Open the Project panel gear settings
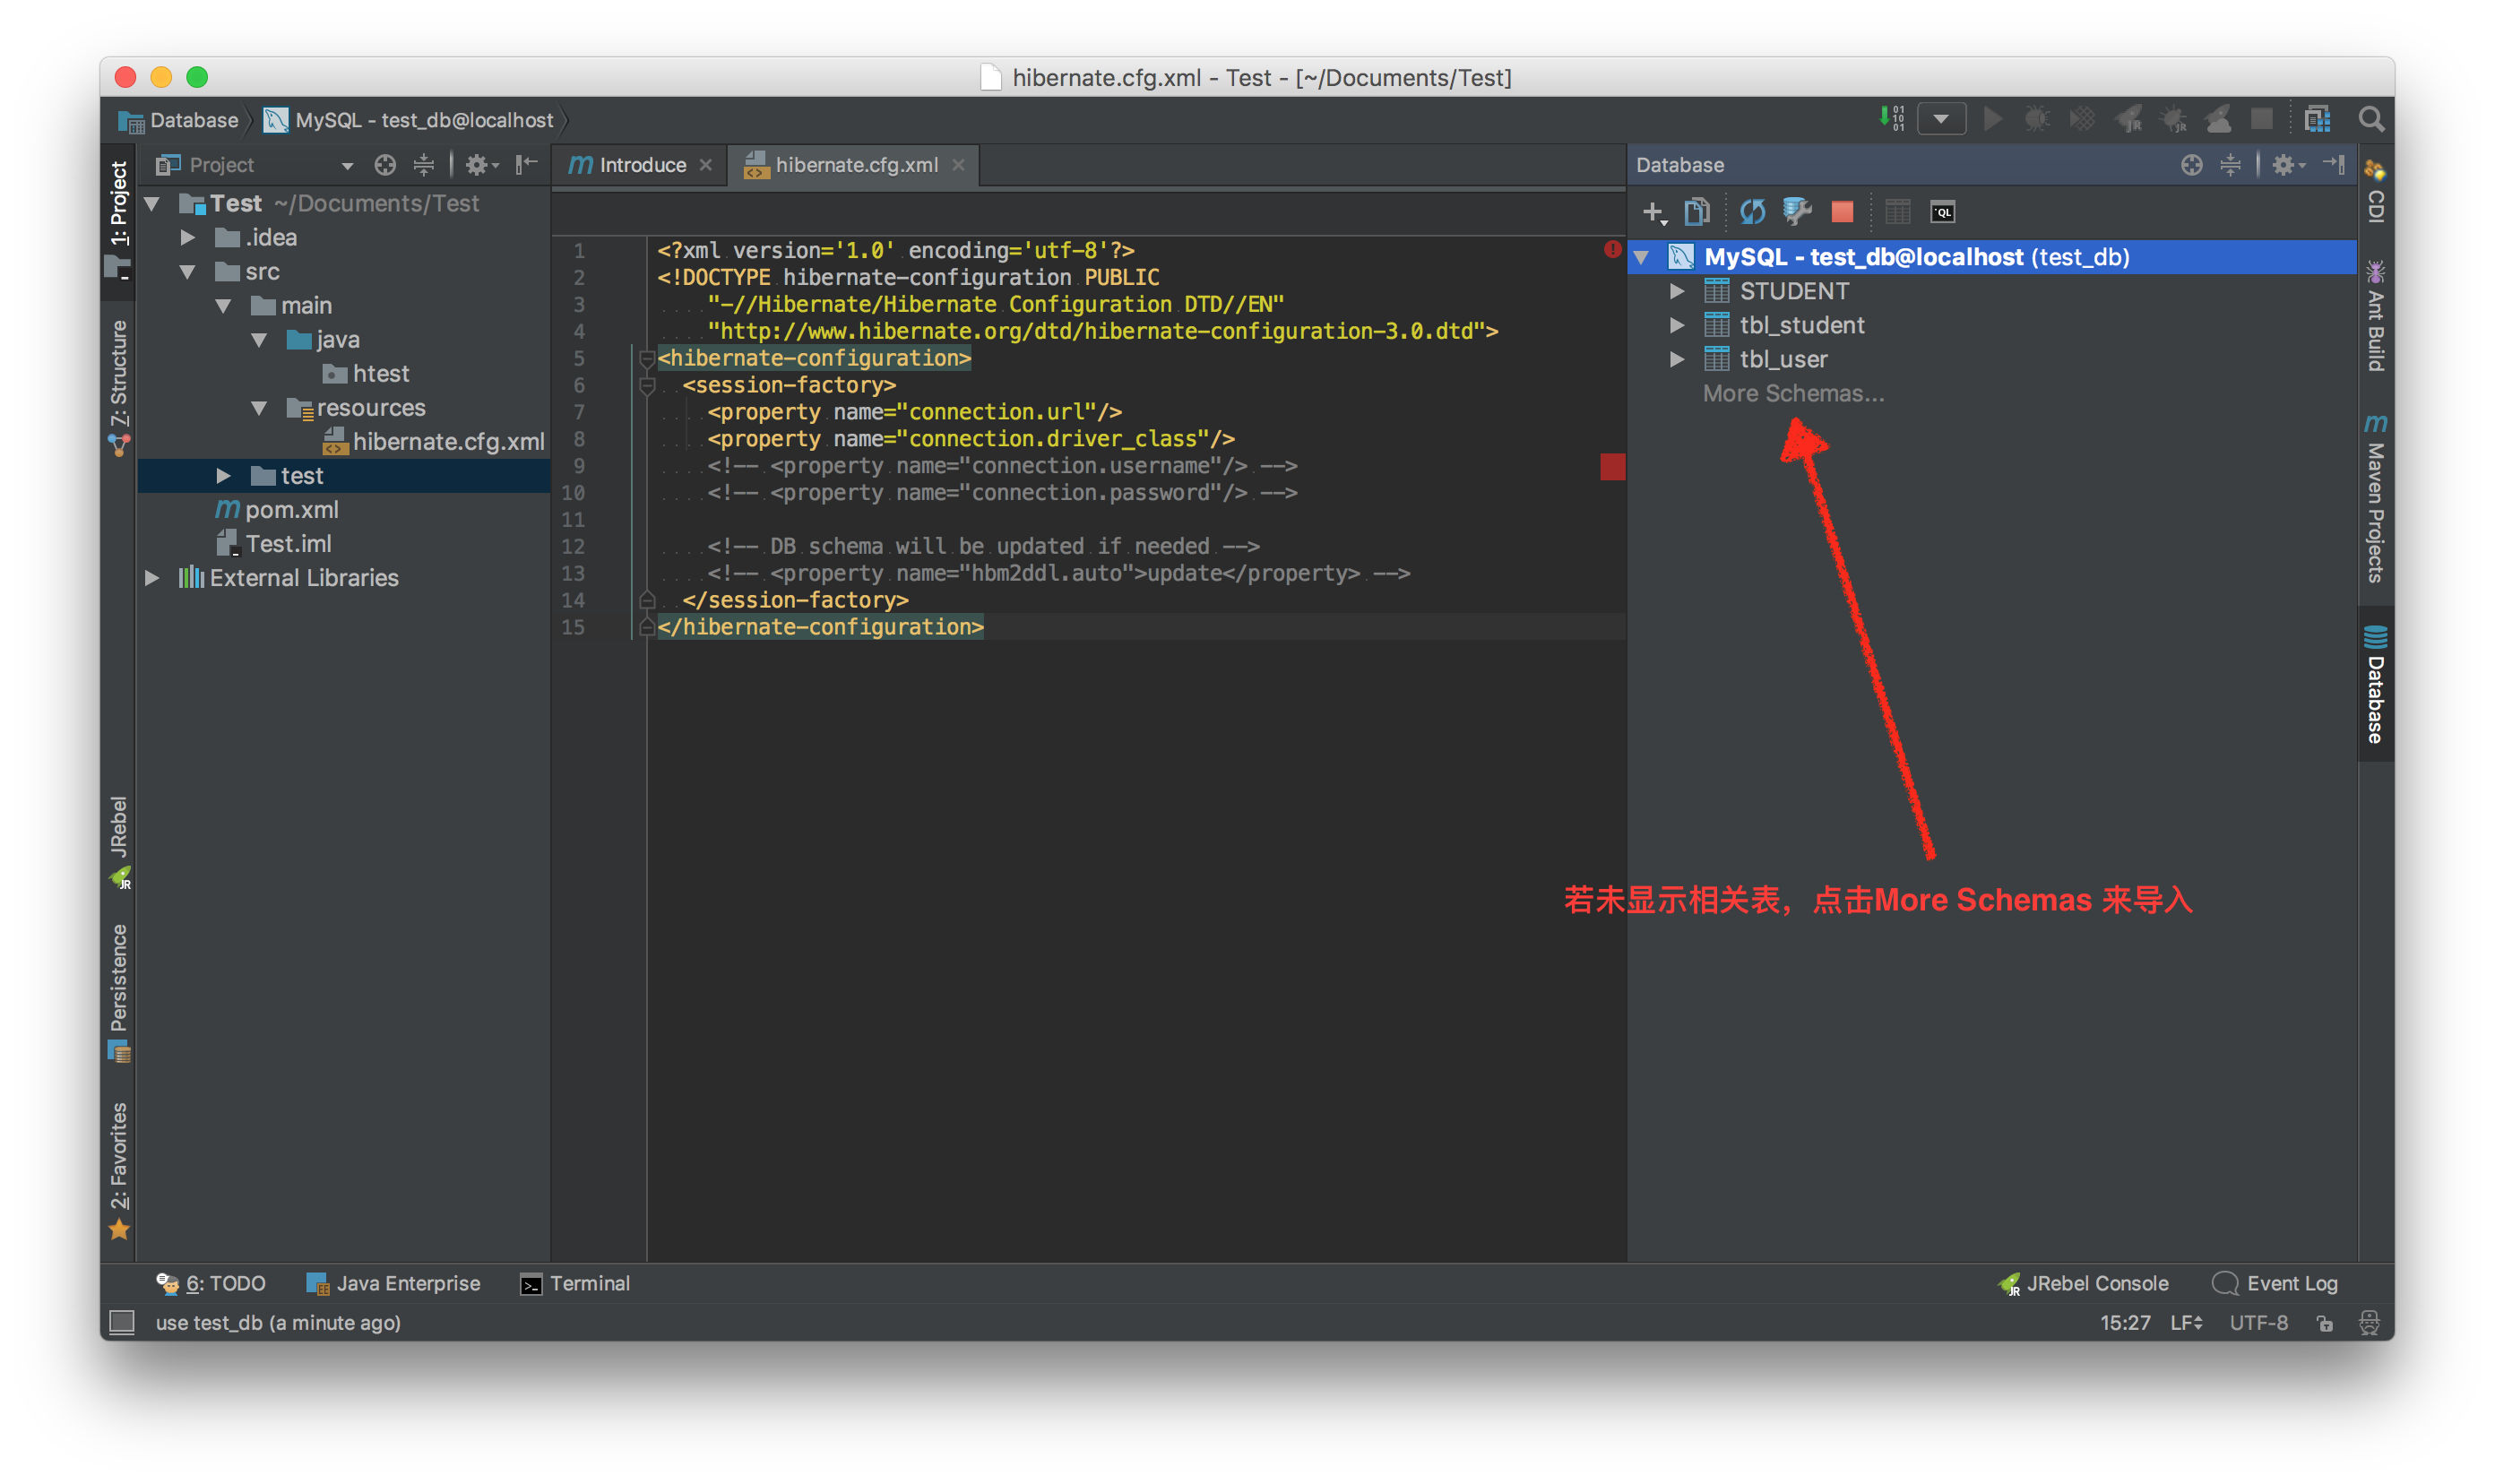 [x=481, y=165]
